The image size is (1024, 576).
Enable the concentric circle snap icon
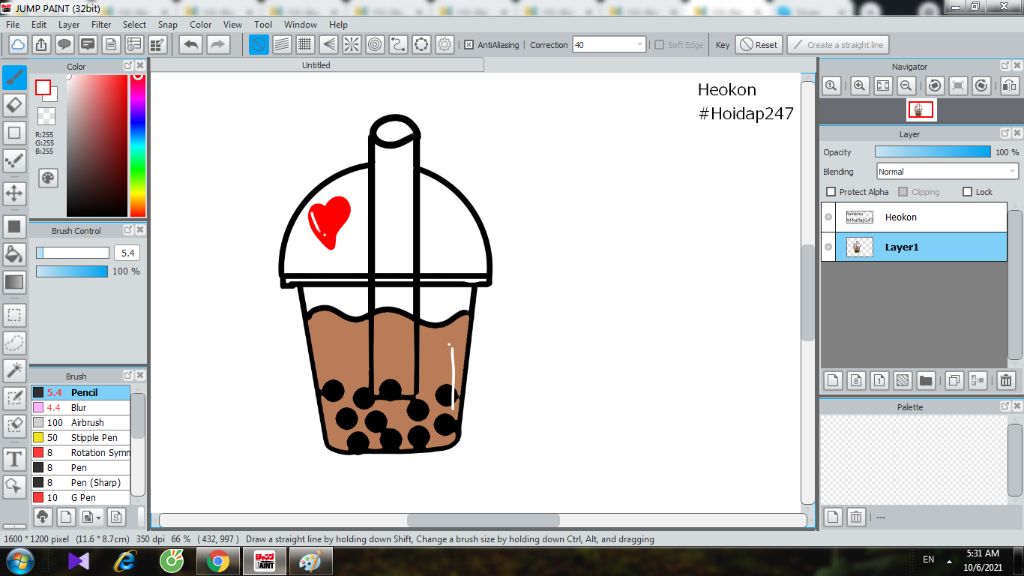click(x=375, y=44)
